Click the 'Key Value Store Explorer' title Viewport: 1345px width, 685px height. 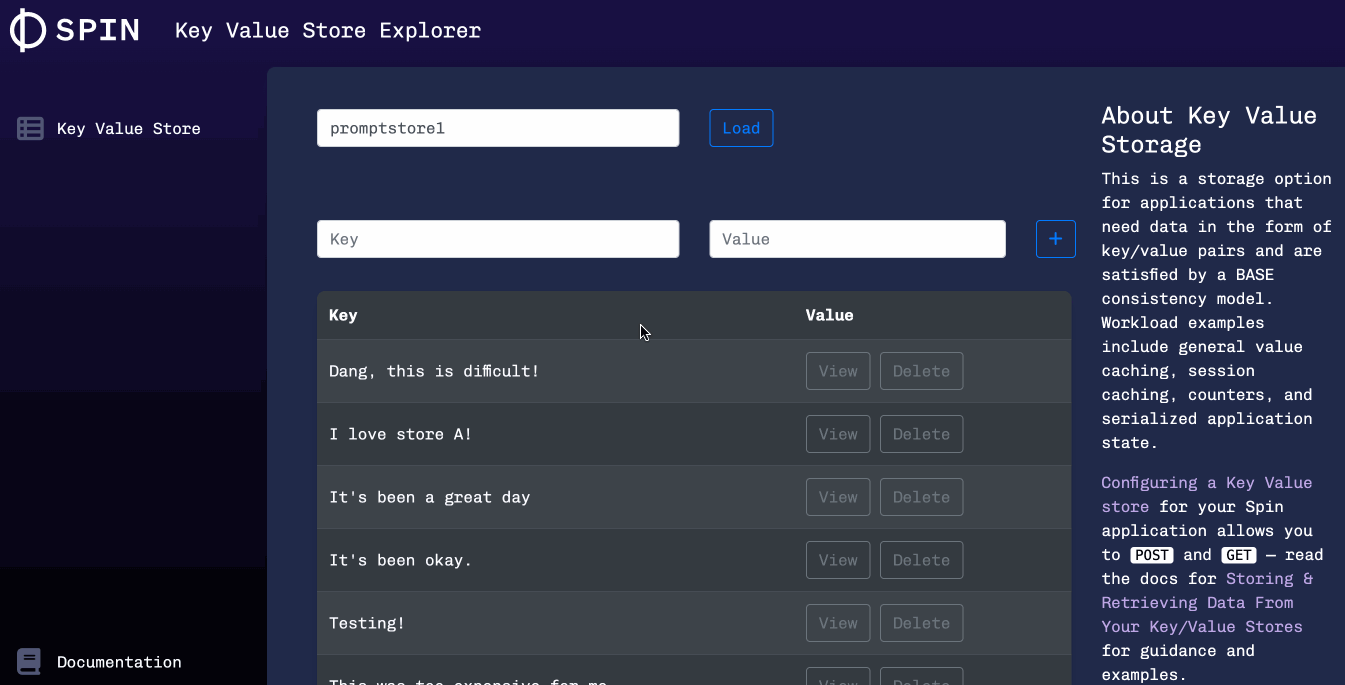coord(328,31)
